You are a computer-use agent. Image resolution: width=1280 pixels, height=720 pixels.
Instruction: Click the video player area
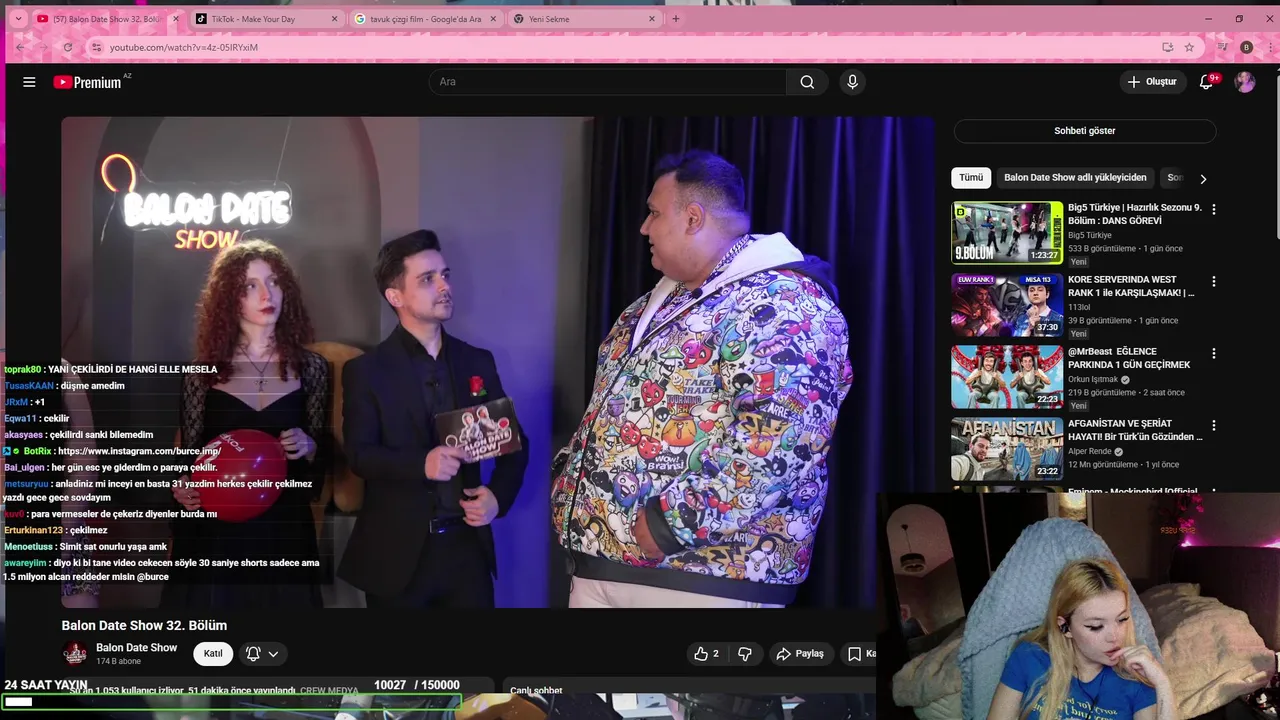498,362
